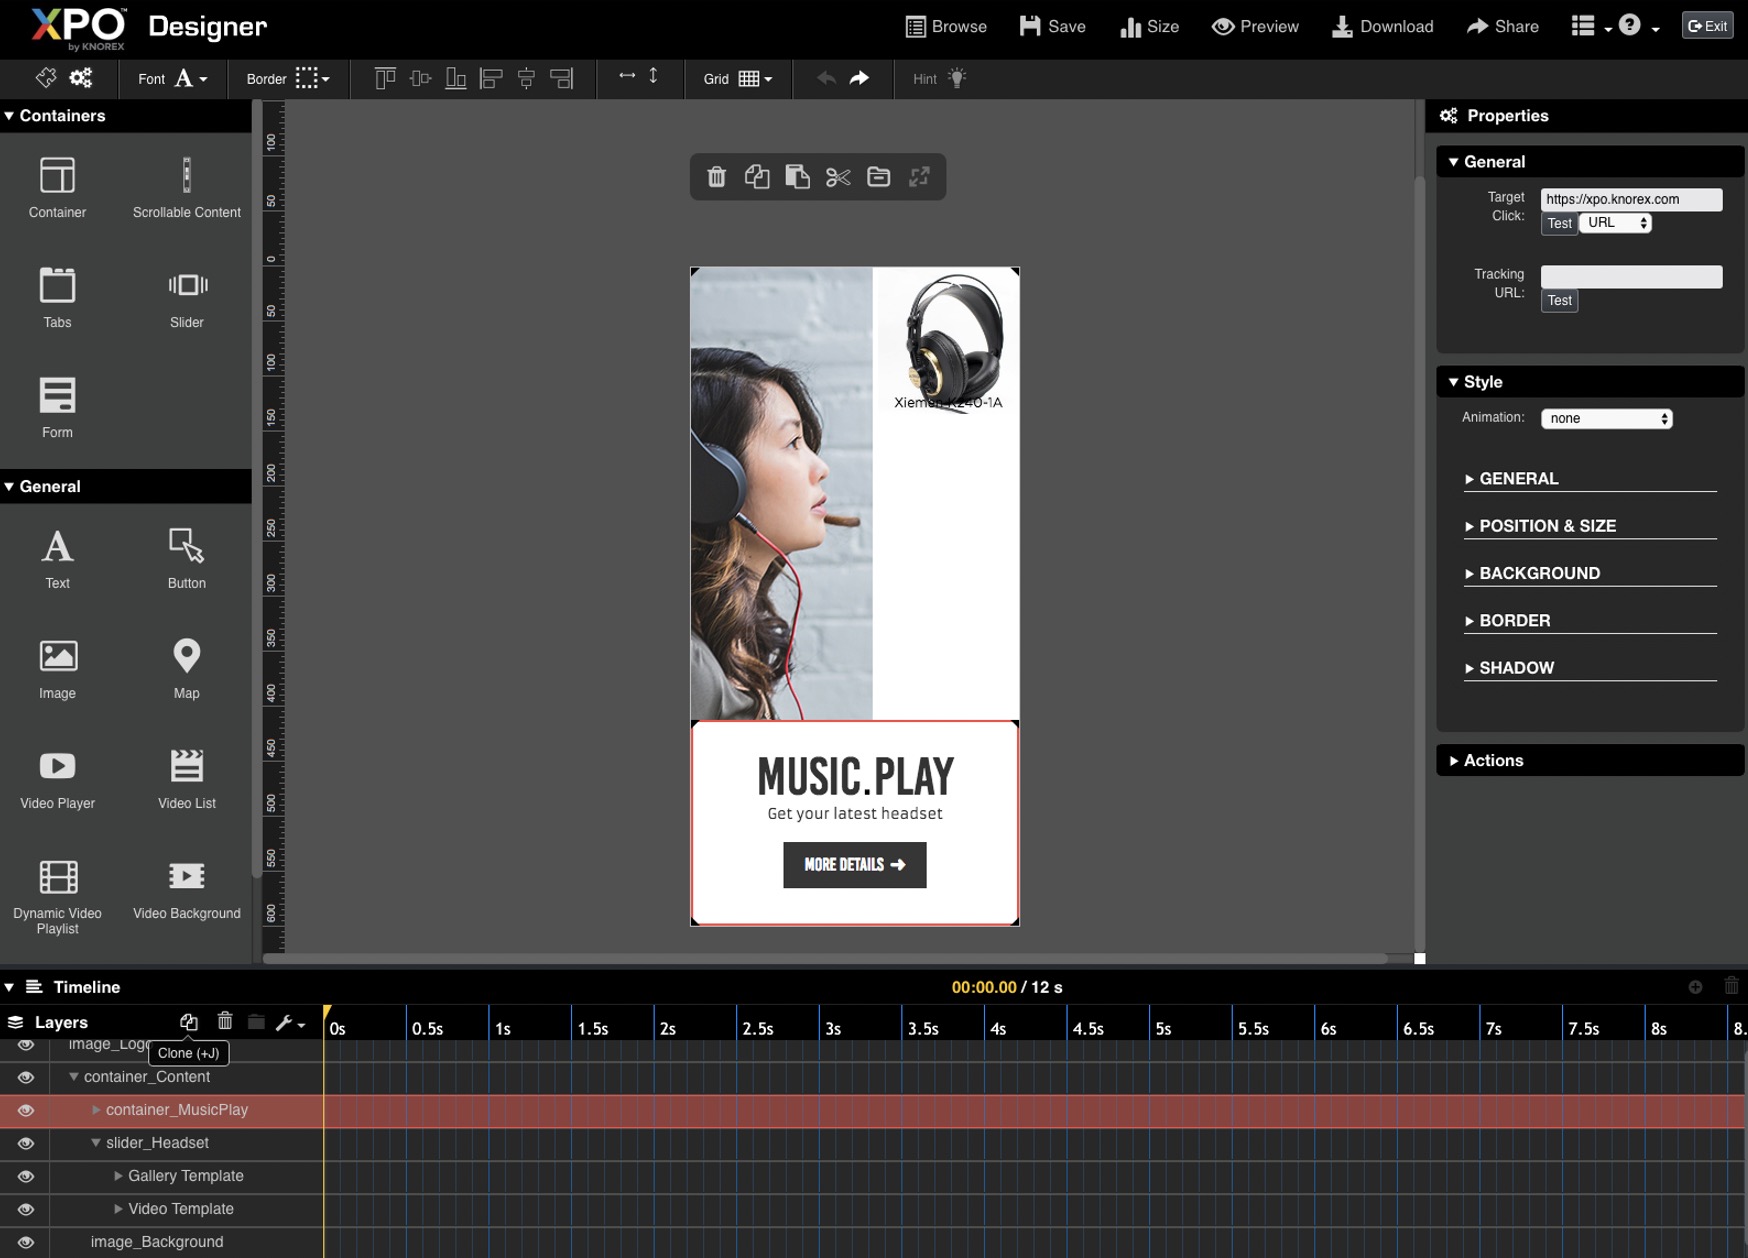Open the Animation dropdown
This screenshot has width=1748, height=1258.
[x=1606, y=418]
